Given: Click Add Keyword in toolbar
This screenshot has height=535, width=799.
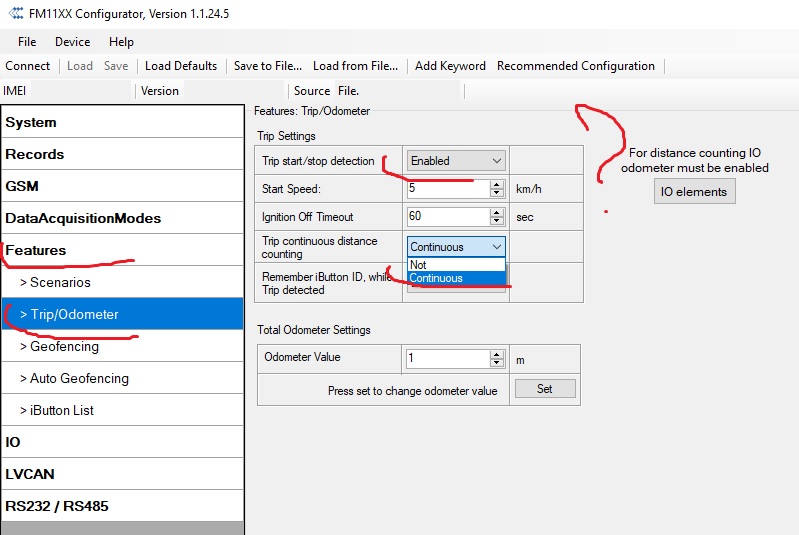Looking at the screenshot, I should (x=450, y=66).
